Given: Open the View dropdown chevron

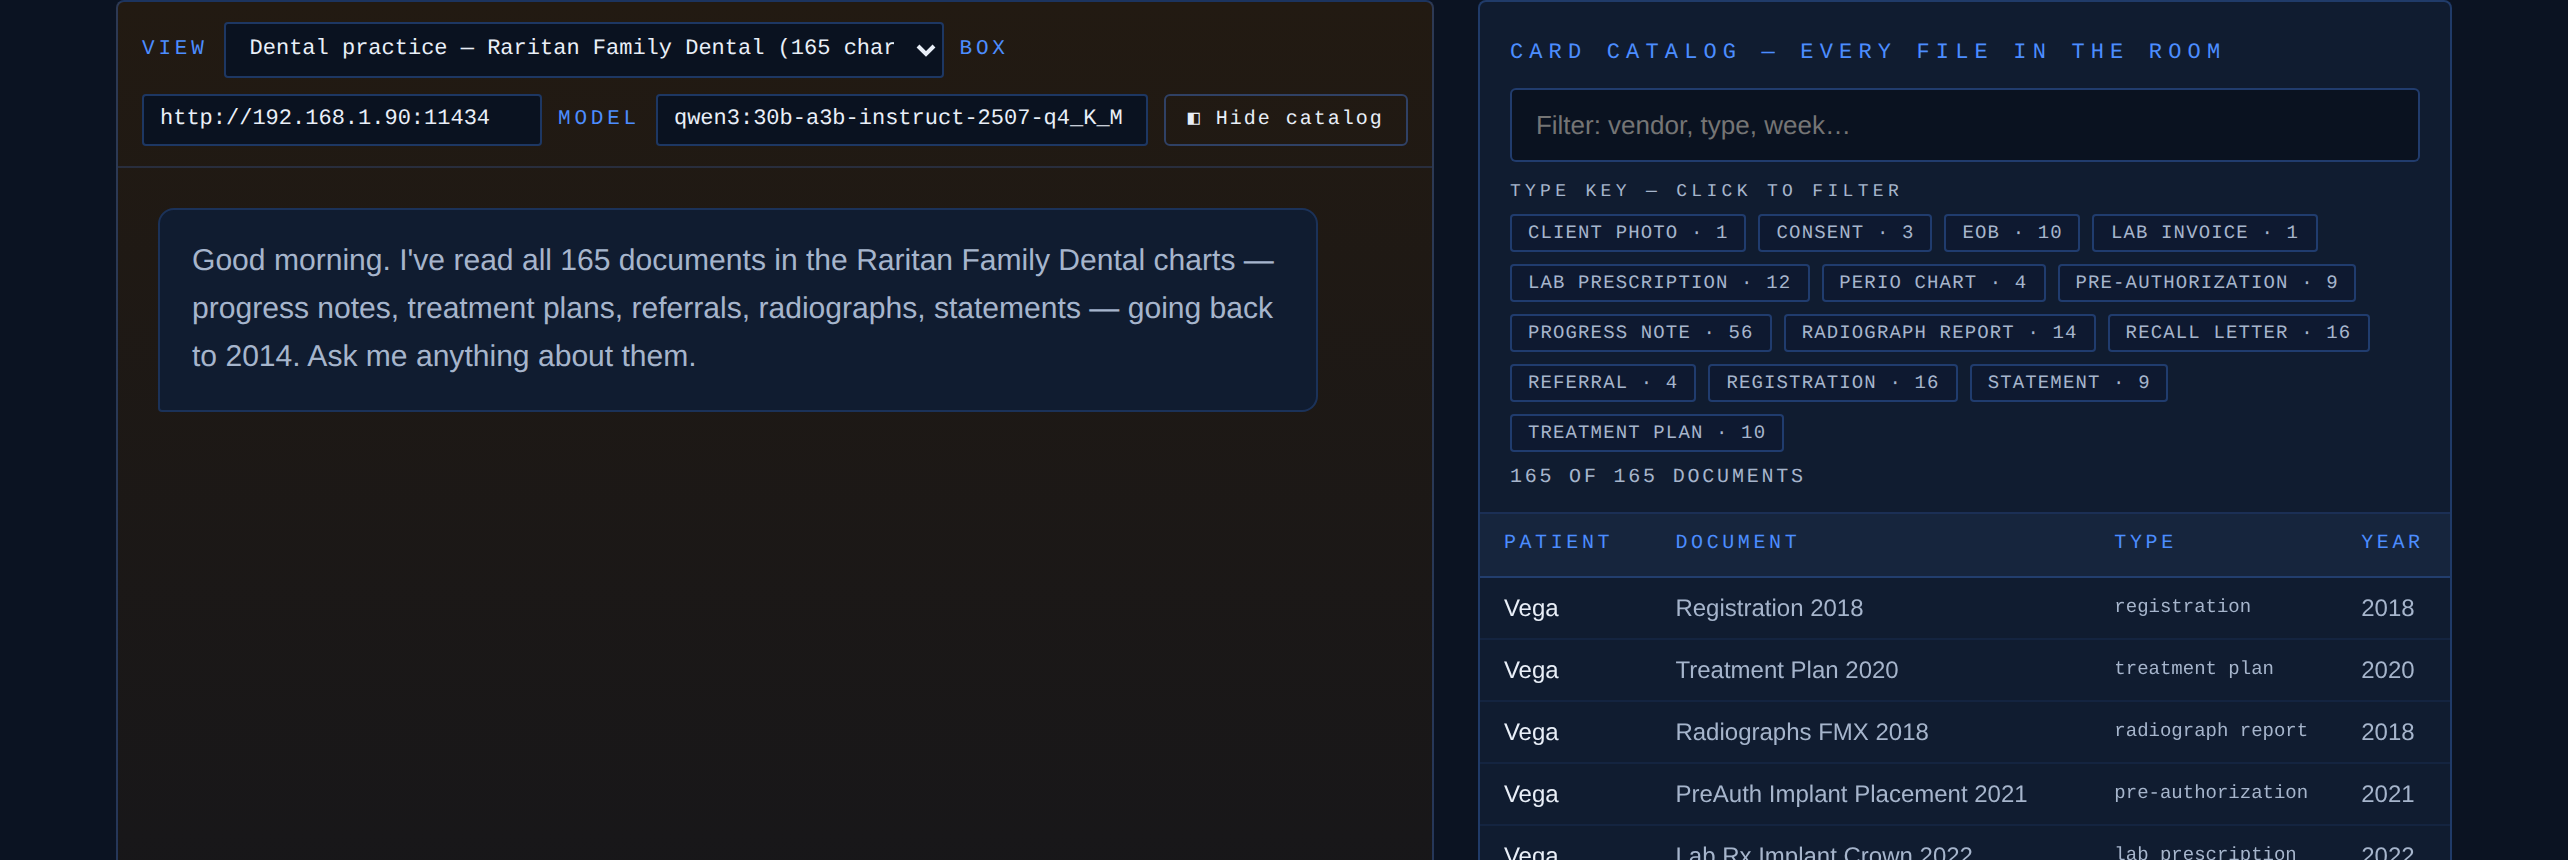Looking at the screenshot, I should [925, 50].
